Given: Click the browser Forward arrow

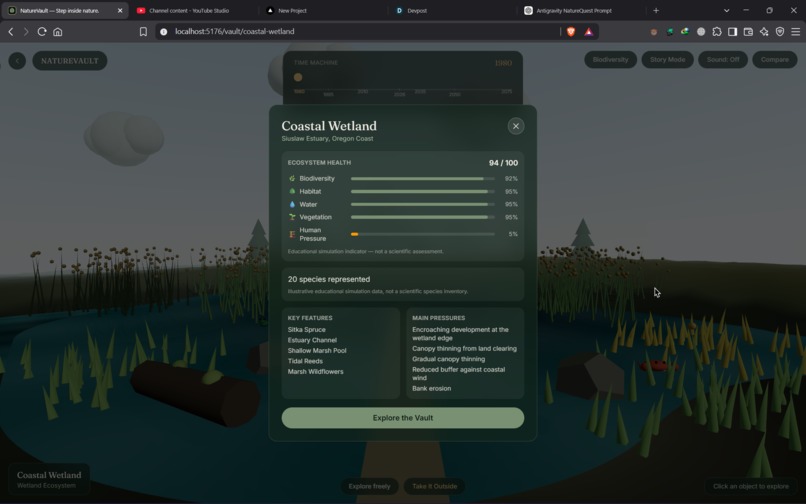Looking at the screenshot, I should pyautogui.click(x=26, y=32).
